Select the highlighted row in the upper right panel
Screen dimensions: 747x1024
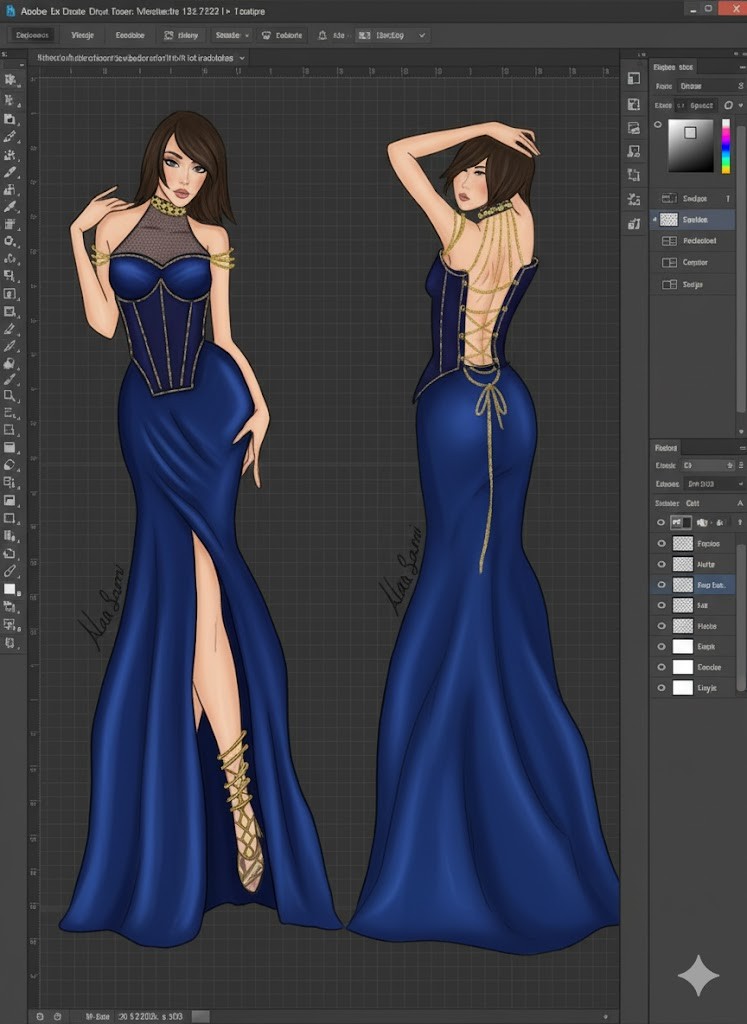(x=694, y=220)
